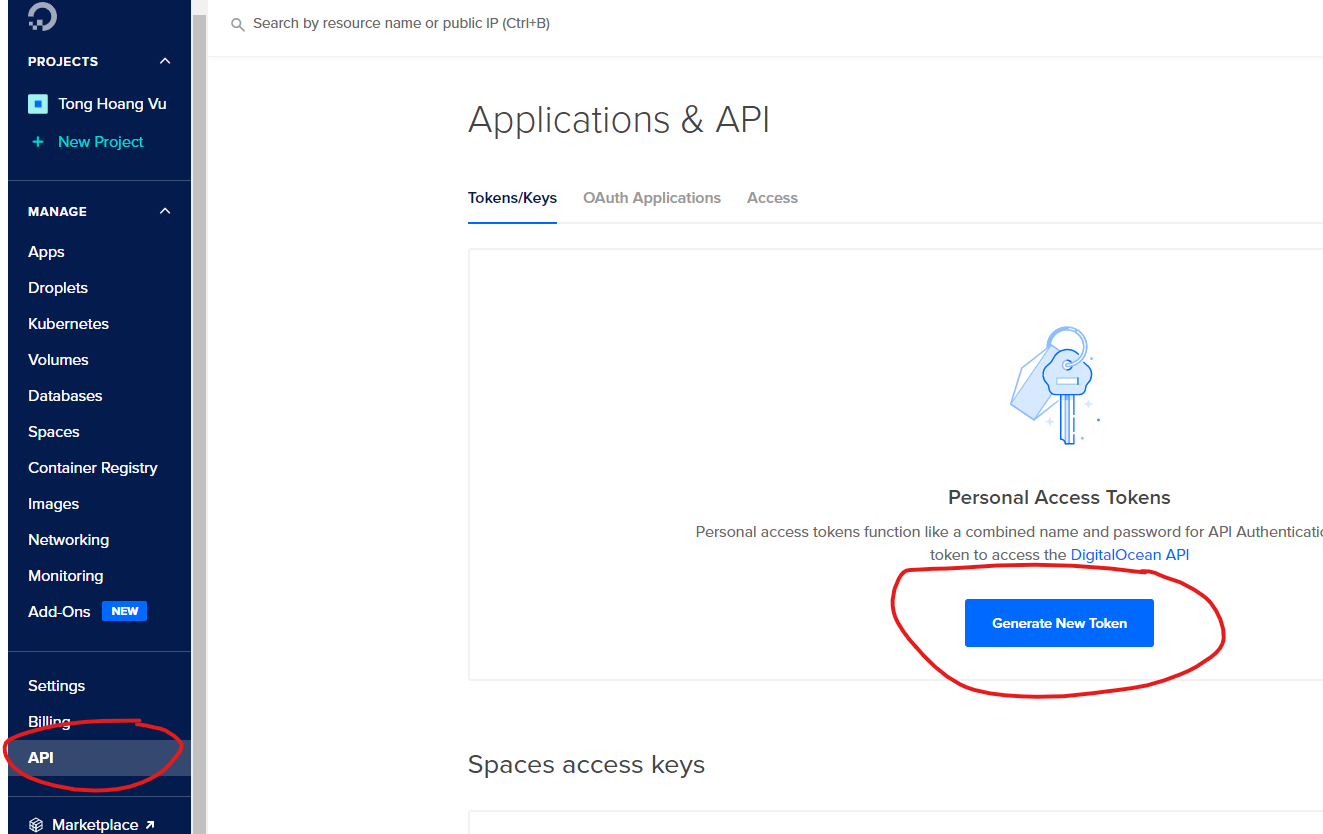Open Droplets in the sidebar
The image size is (1323, 834).
(x=58, y=288)
